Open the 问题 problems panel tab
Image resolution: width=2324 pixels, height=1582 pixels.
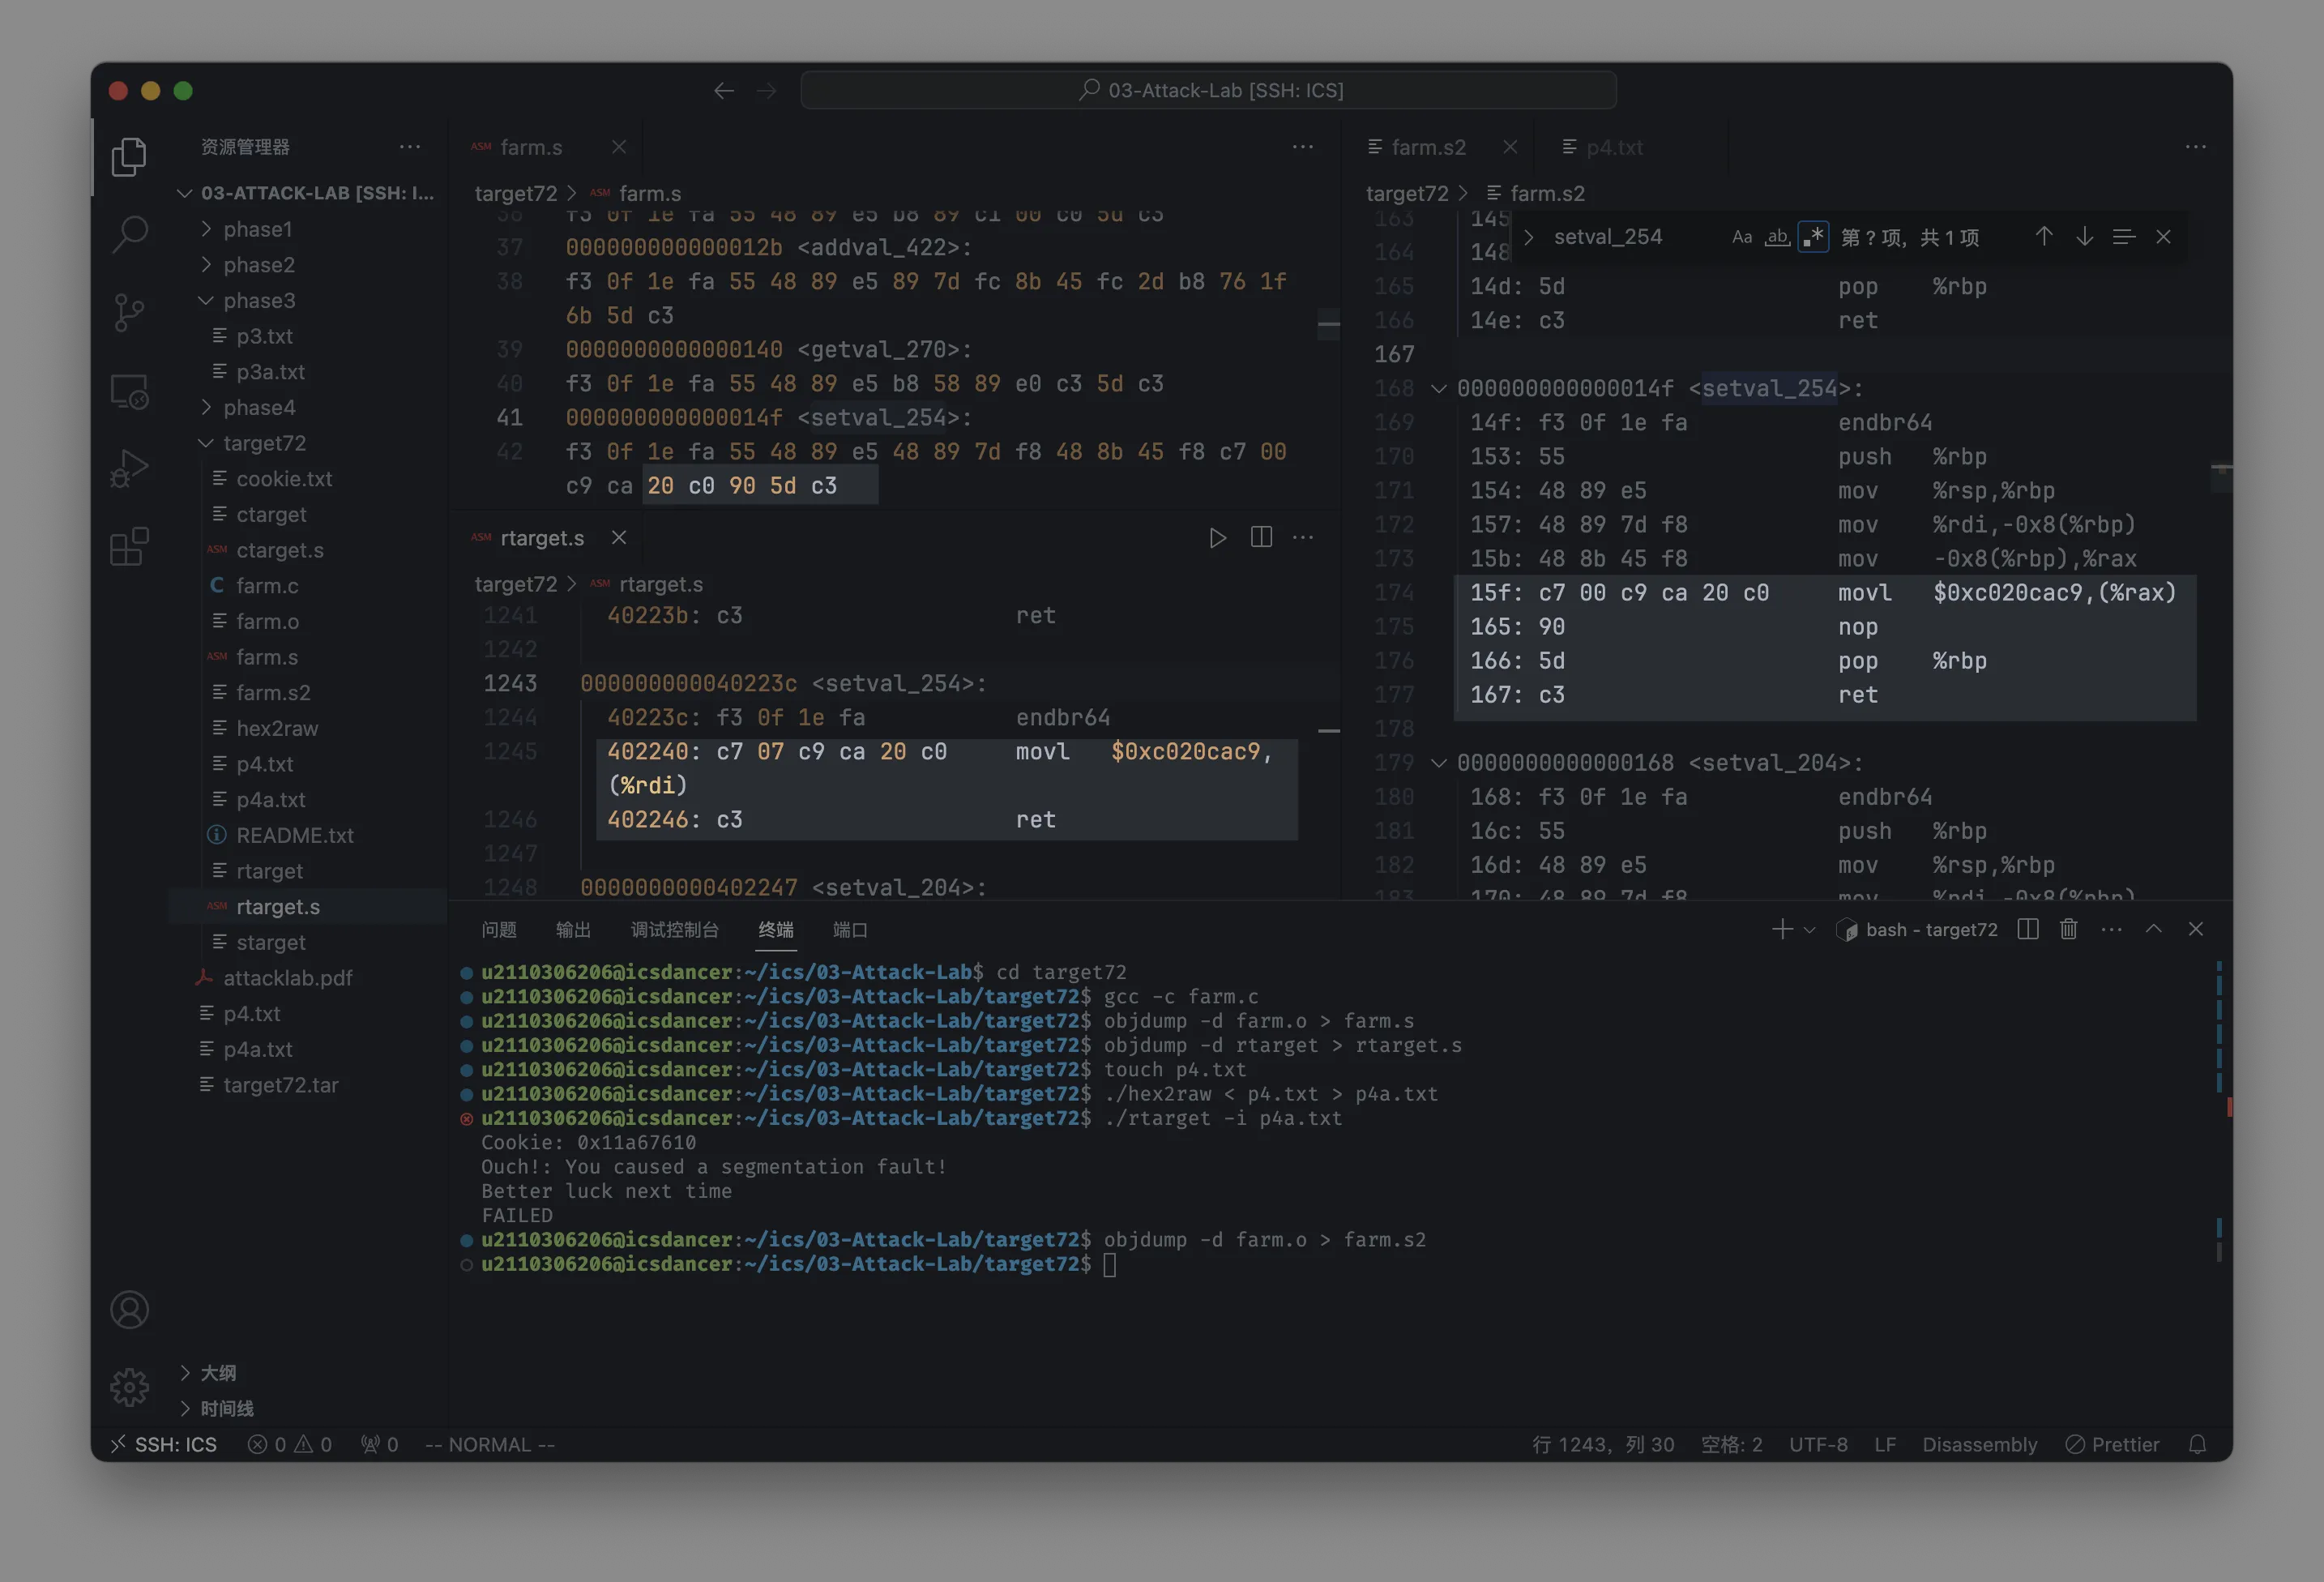click(x=499, y=930)
